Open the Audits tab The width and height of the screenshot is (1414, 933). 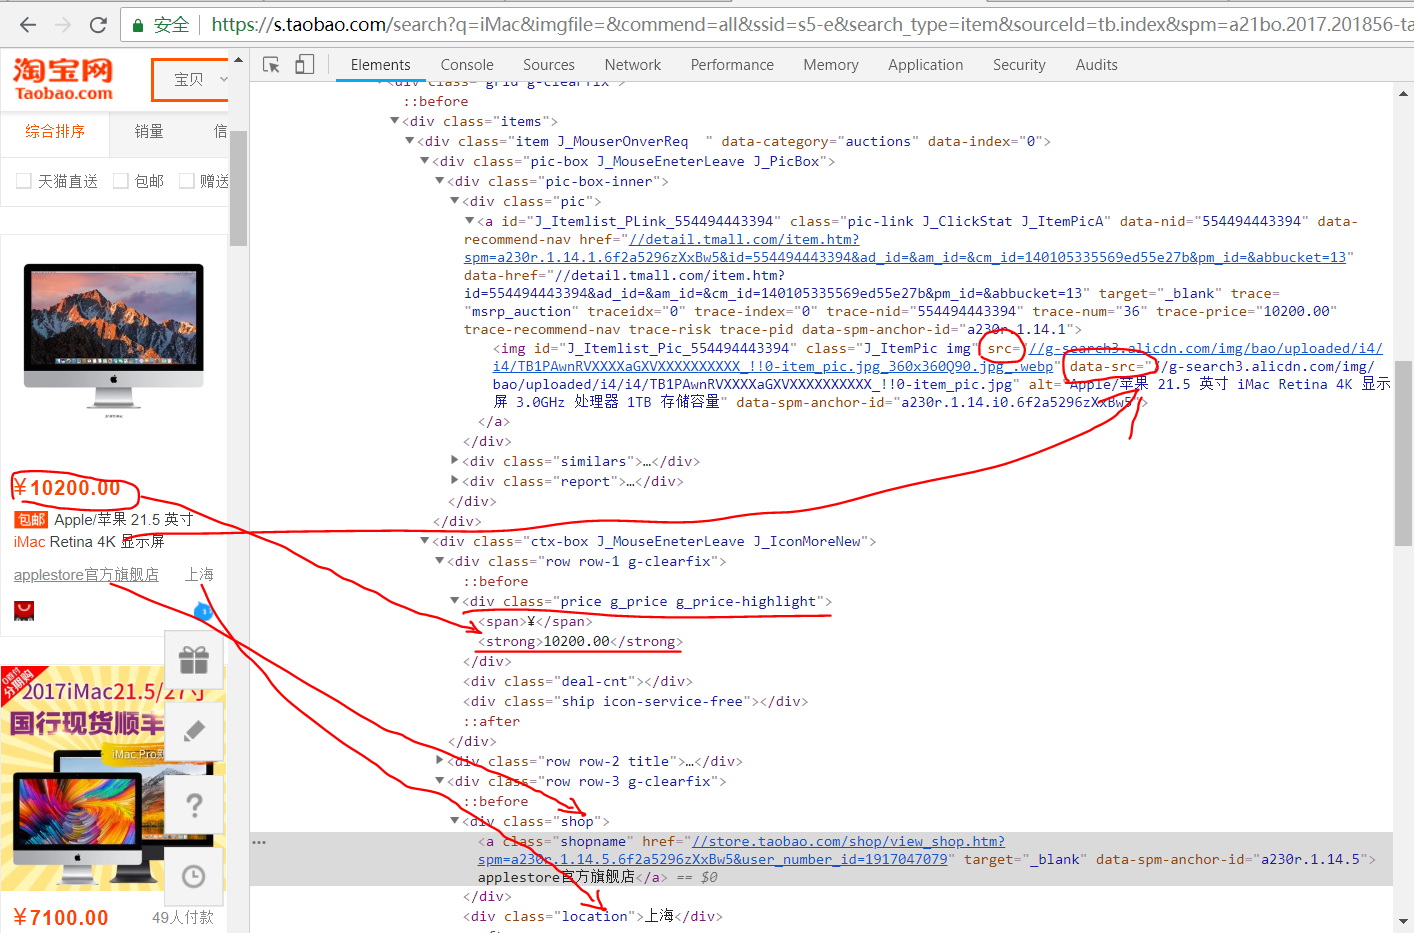coord(1097,65)
